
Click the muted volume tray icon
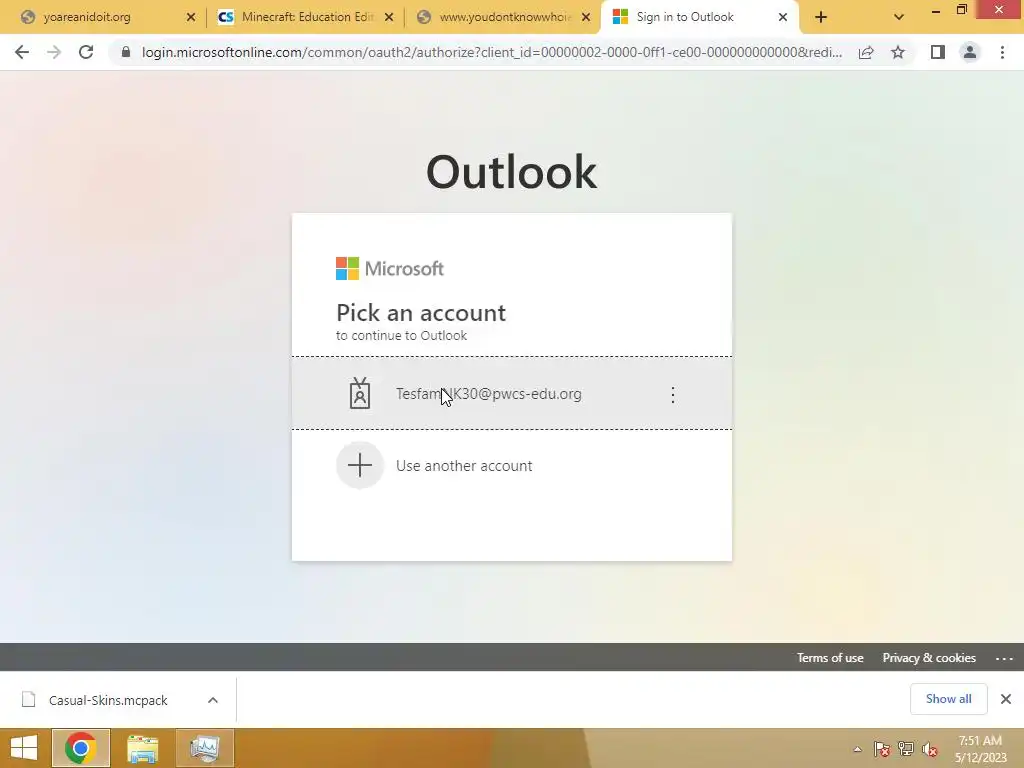click(930, 749)
